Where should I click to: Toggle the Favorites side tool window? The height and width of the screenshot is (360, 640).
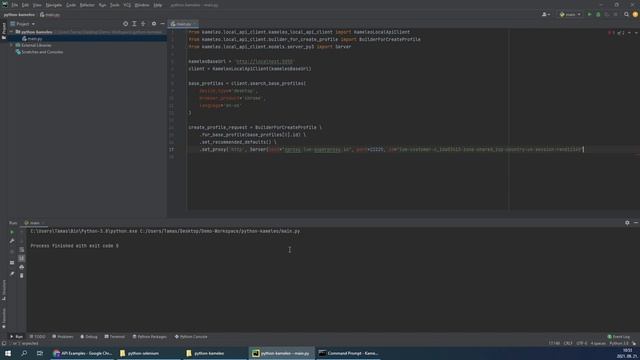click(4, 318)
